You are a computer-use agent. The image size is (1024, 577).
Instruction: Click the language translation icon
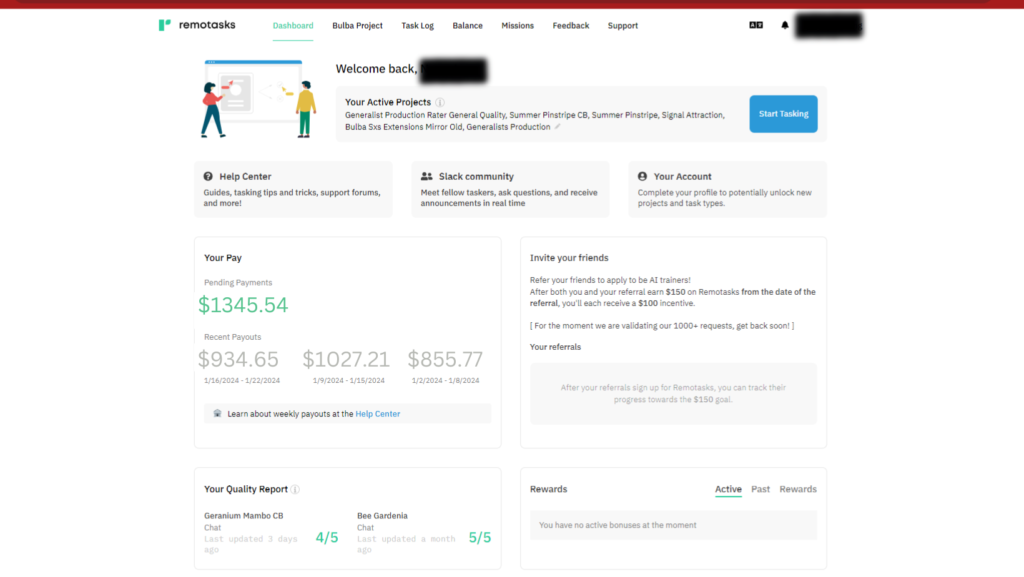click(x=755, y=25)
